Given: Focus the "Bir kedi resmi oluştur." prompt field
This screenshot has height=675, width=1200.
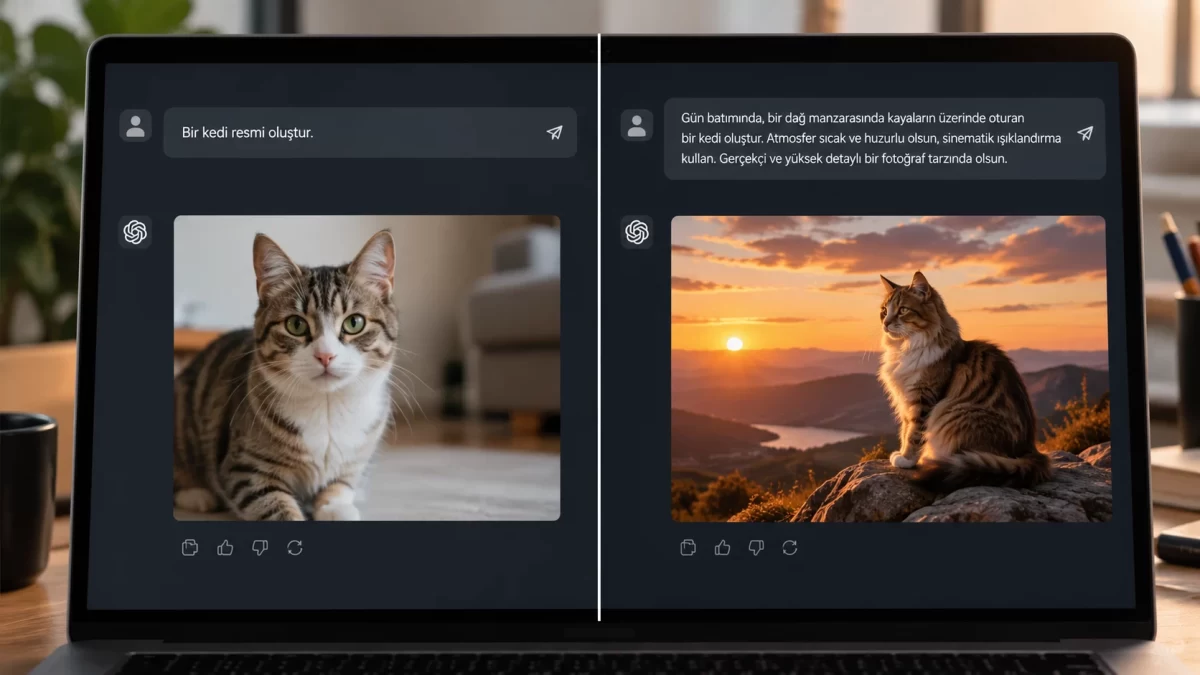Looking at the screenshot, I should click(370, 132).
